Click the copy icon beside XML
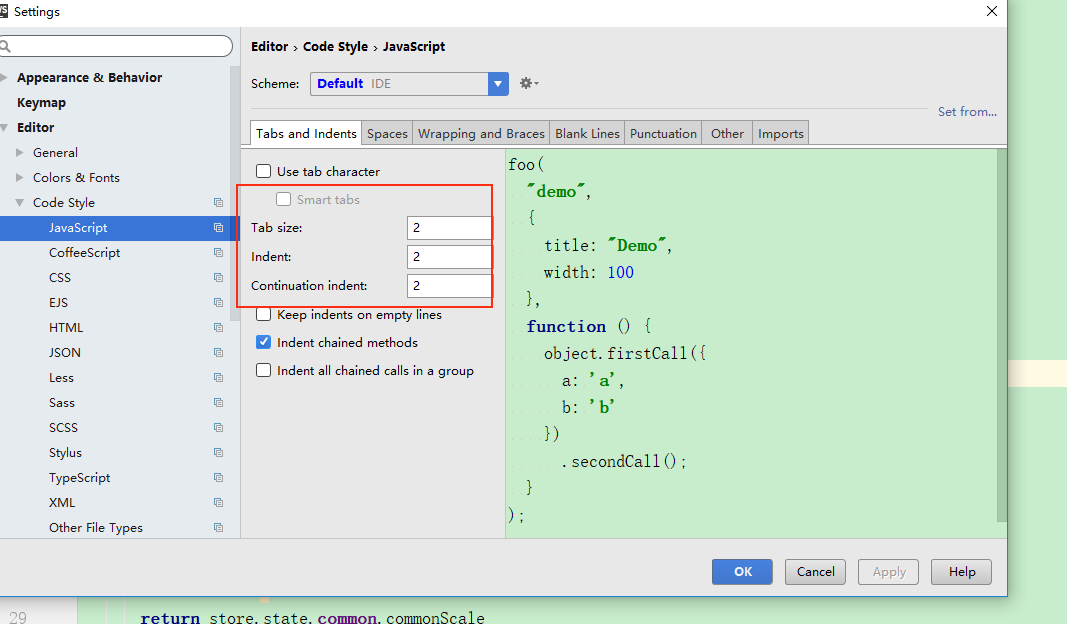The height and width of the screenshot is (624, 1067). (x=218, y=503)
